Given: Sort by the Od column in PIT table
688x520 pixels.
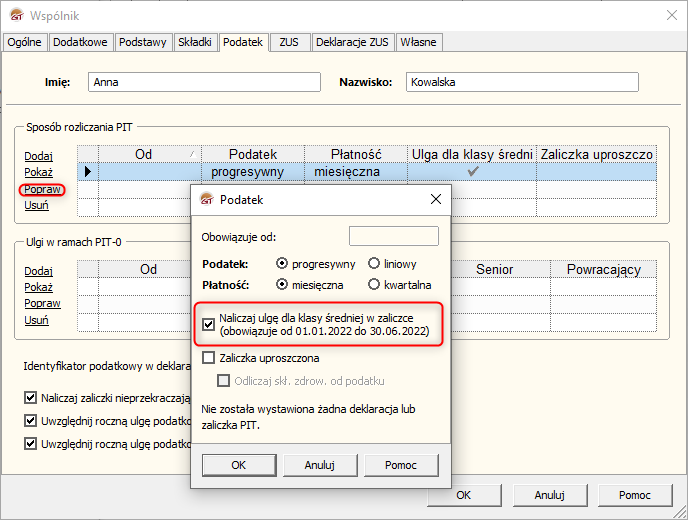Looking at the screenshot, I should 150,154.
